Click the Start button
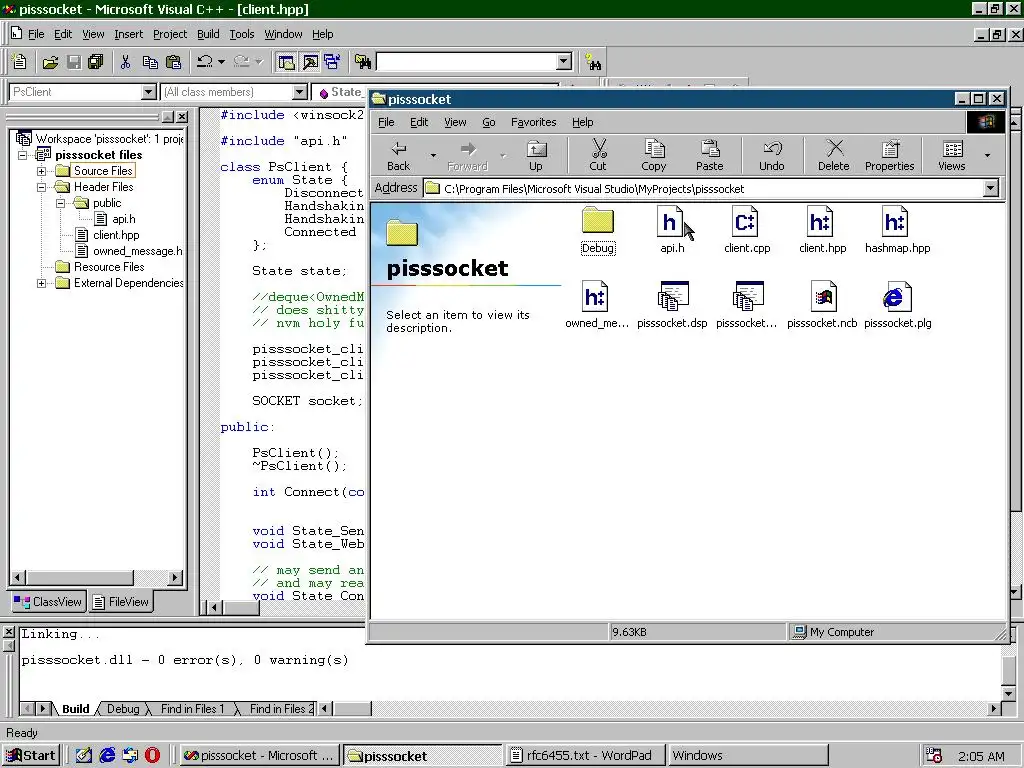Viewport: 1024px width, 768px height. [x=31, y=756]
